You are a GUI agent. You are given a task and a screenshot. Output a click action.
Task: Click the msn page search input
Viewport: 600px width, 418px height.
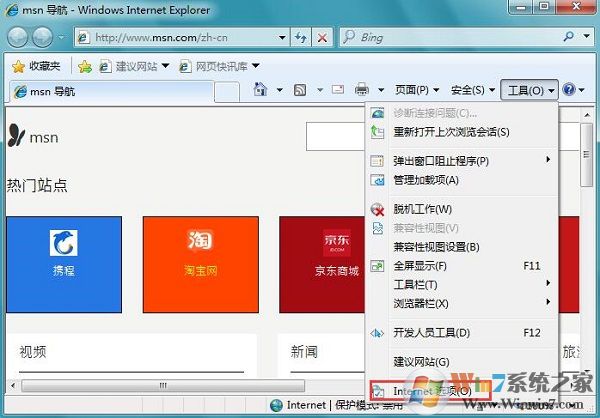336,137
